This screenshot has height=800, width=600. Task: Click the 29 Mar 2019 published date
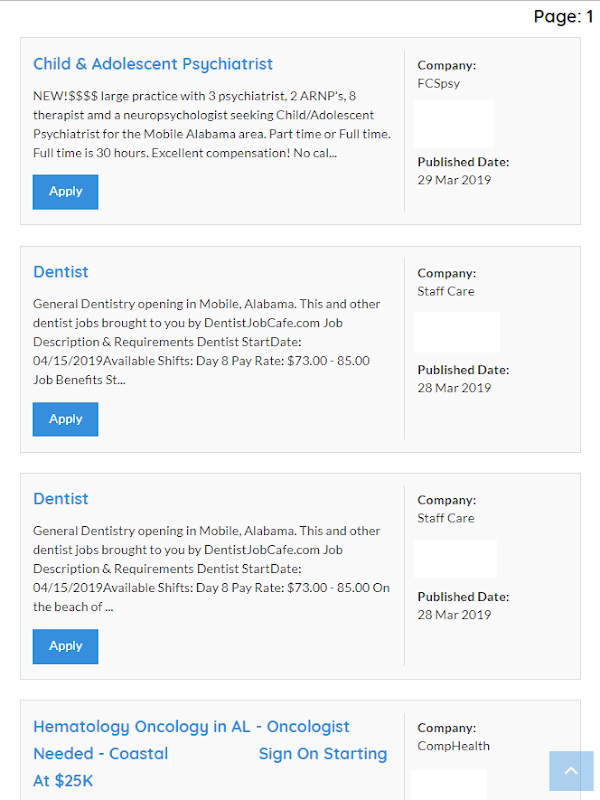454,180
